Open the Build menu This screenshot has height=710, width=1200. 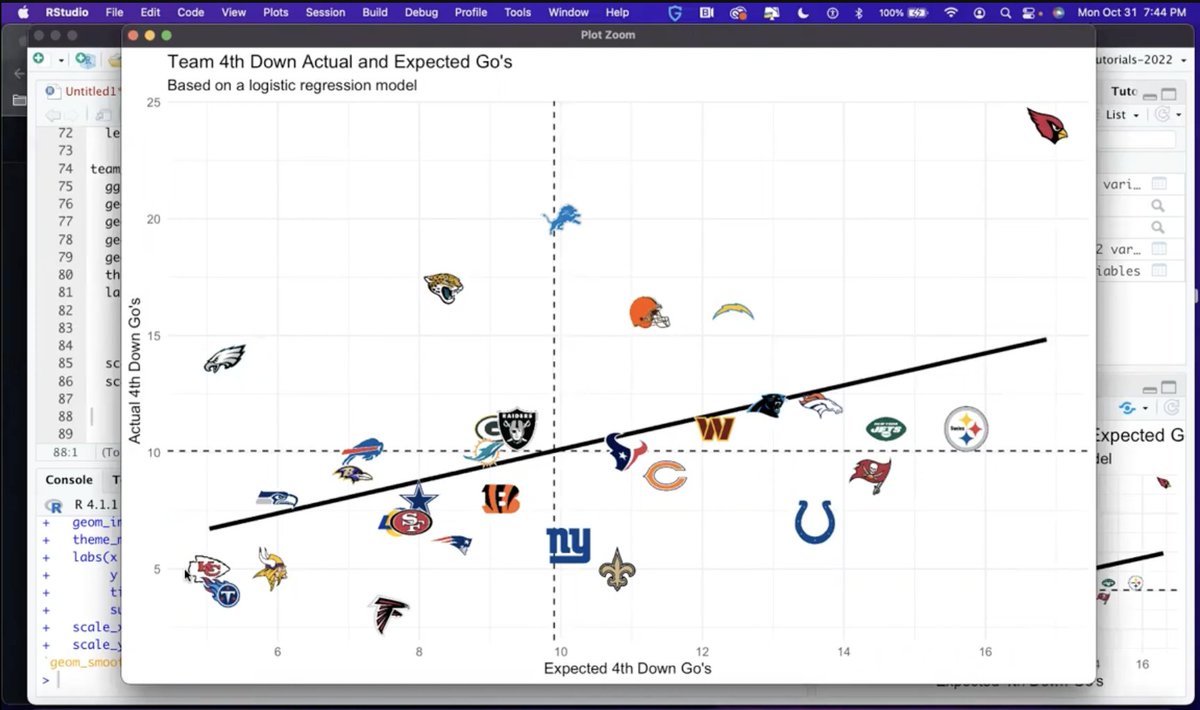375,12
